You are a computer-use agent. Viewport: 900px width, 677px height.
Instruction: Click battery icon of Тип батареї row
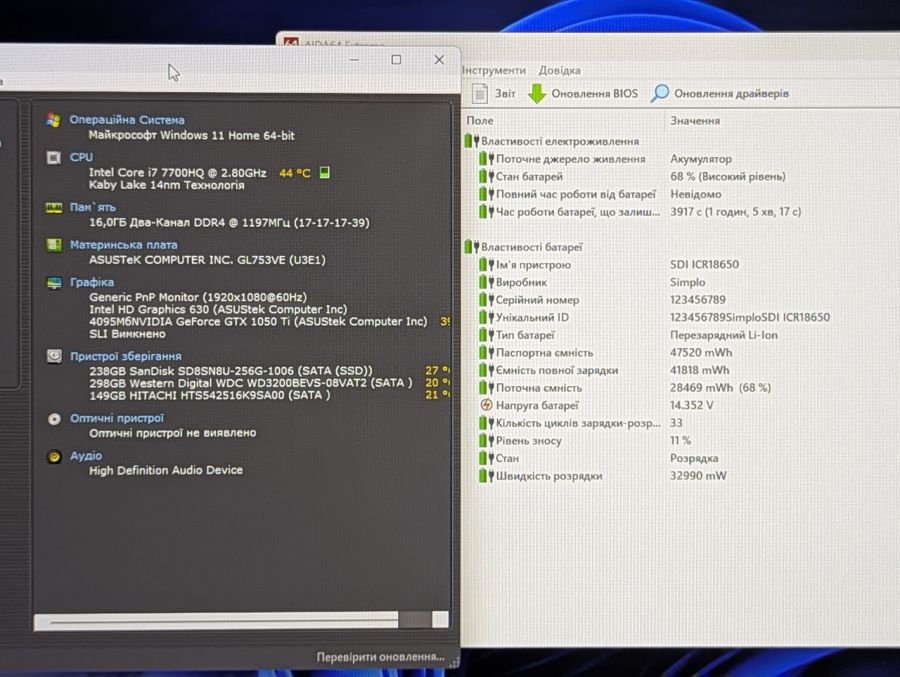pyautogui.click(x=486, y=335)
